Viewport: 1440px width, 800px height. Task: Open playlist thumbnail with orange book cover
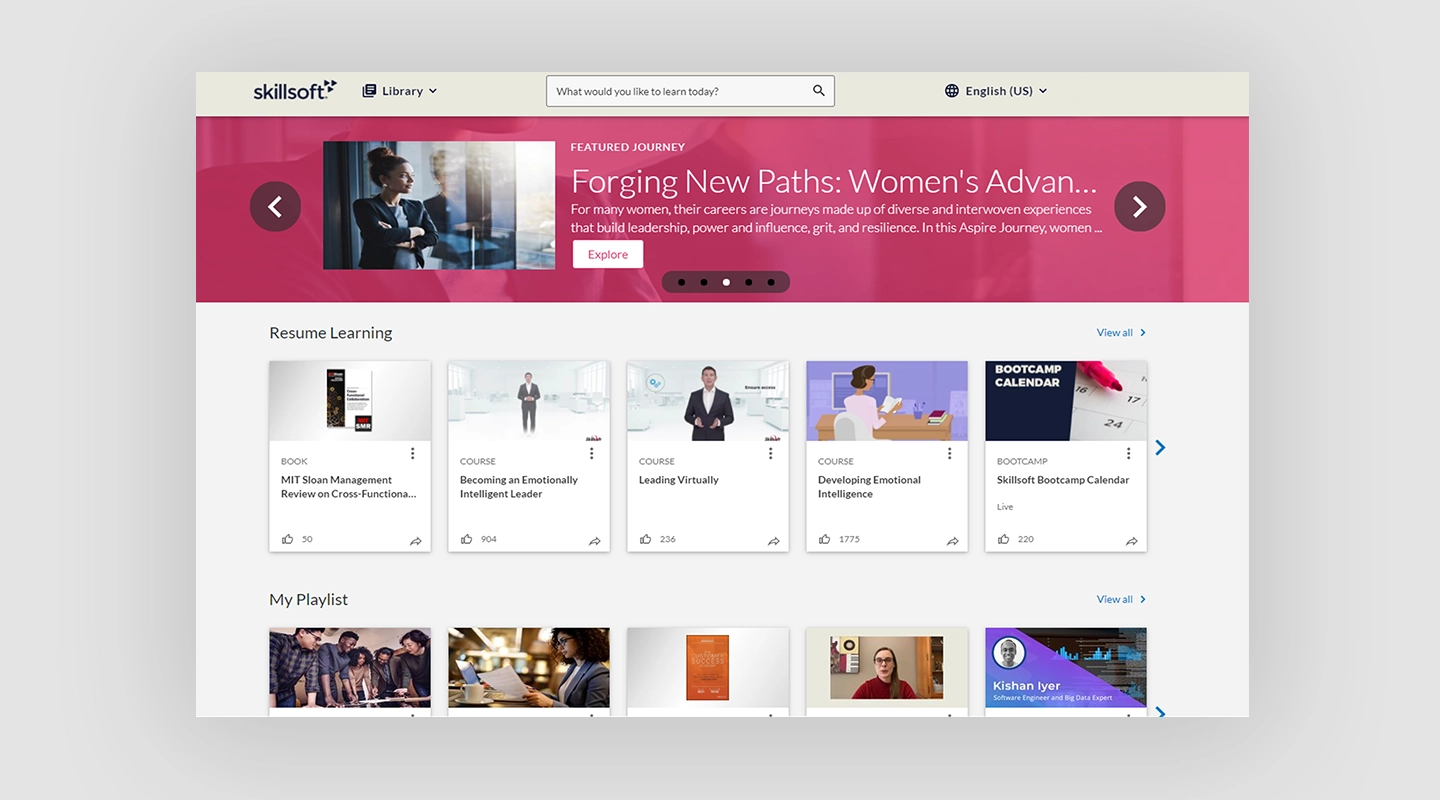(x=708, y=668)
